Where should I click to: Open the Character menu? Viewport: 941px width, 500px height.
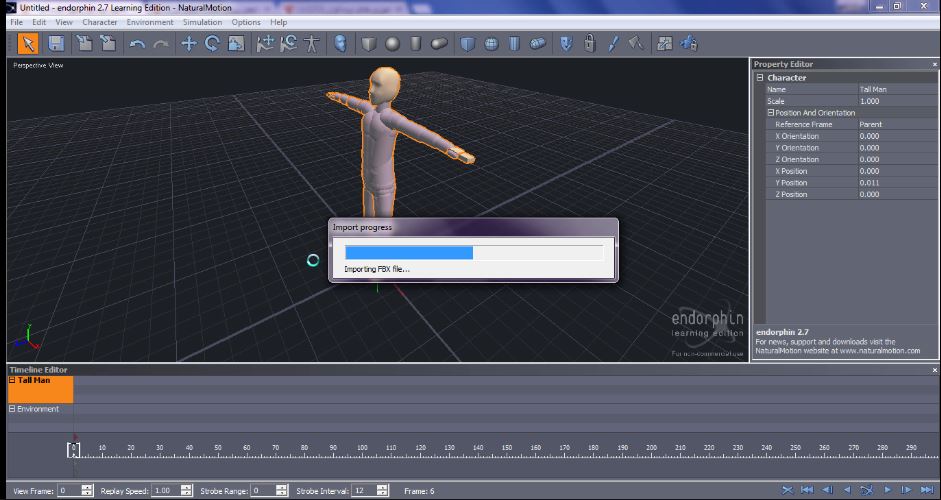tap(100, 22)
